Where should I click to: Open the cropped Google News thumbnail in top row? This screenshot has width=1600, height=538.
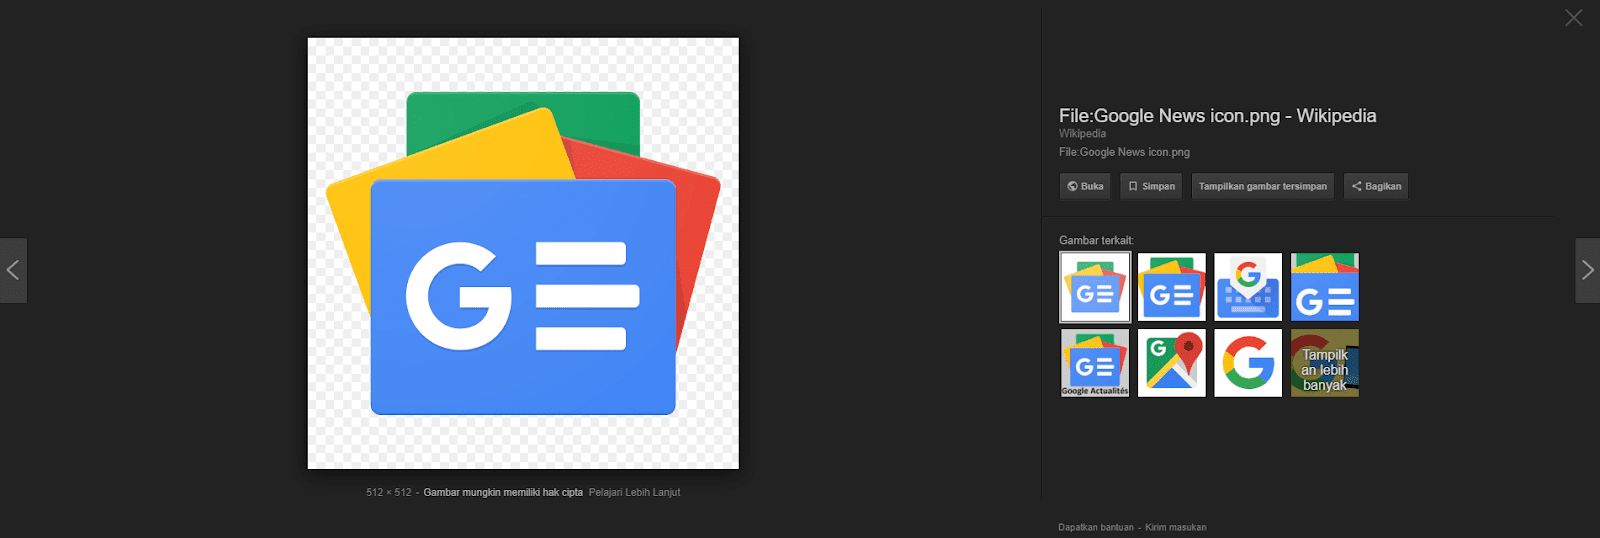click(1325, 287)
